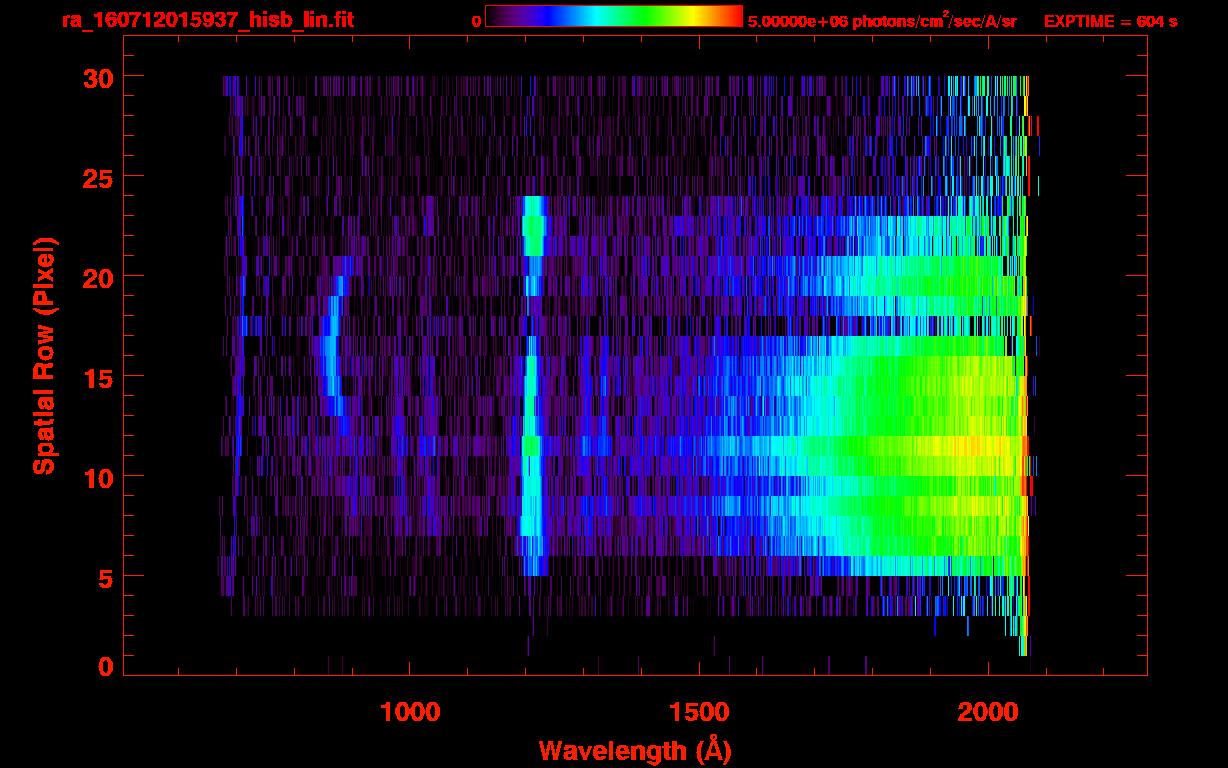Select the 1500 wavelength tick label
Viewport: 1228px width, 768px height.
pyautogui.click(x=698, y=711)
